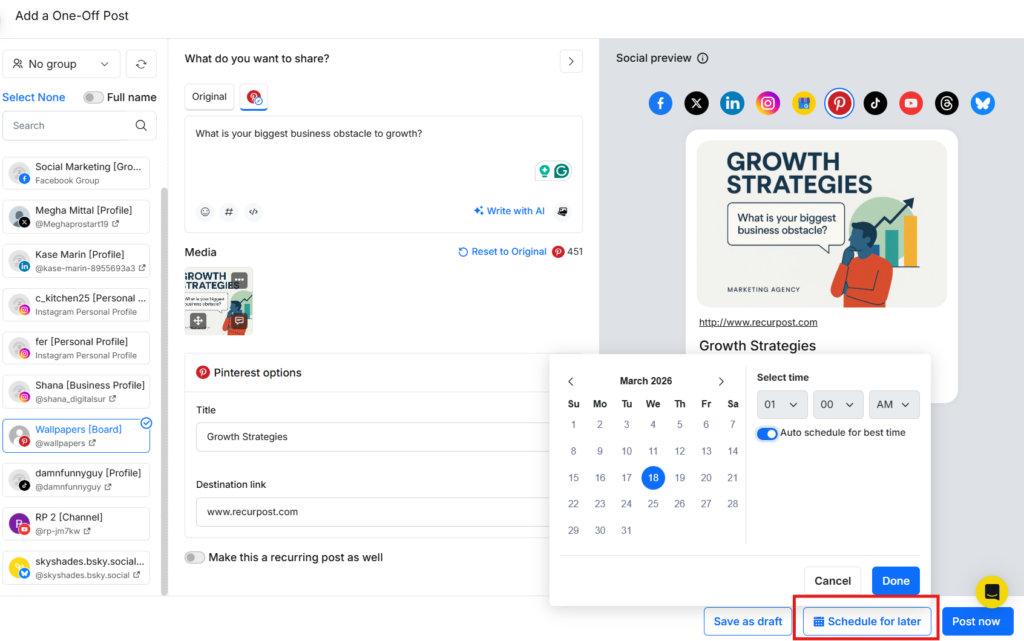The height and width of the screenshot is (641, 1024).
Task: Enable the Full name toggle
Action: pyautogui.click(x=93, y=97)
